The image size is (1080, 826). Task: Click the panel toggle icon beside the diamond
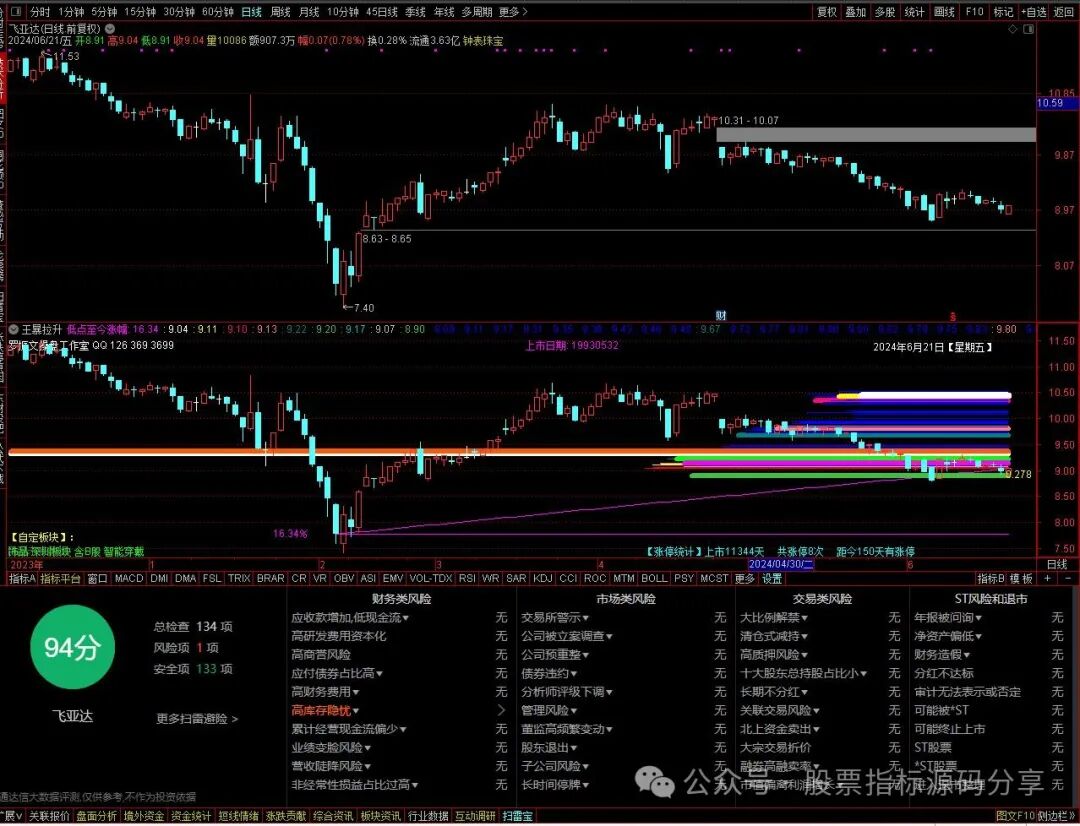tap(1029, 29)
